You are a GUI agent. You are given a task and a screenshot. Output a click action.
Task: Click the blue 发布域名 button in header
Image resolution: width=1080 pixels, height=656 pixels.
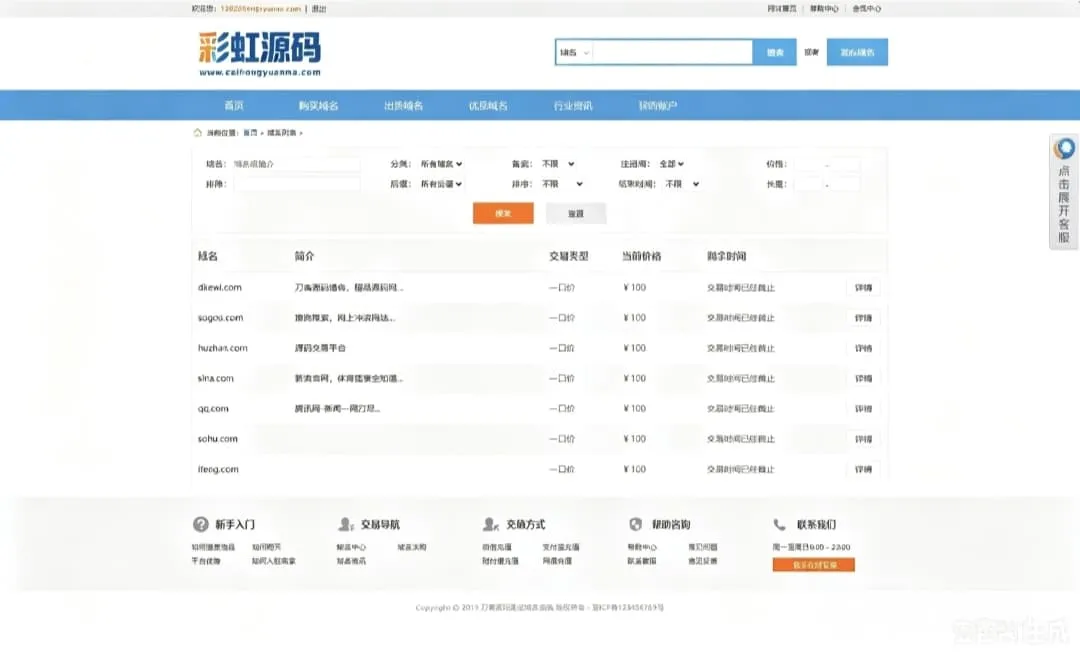coord(858,52)
